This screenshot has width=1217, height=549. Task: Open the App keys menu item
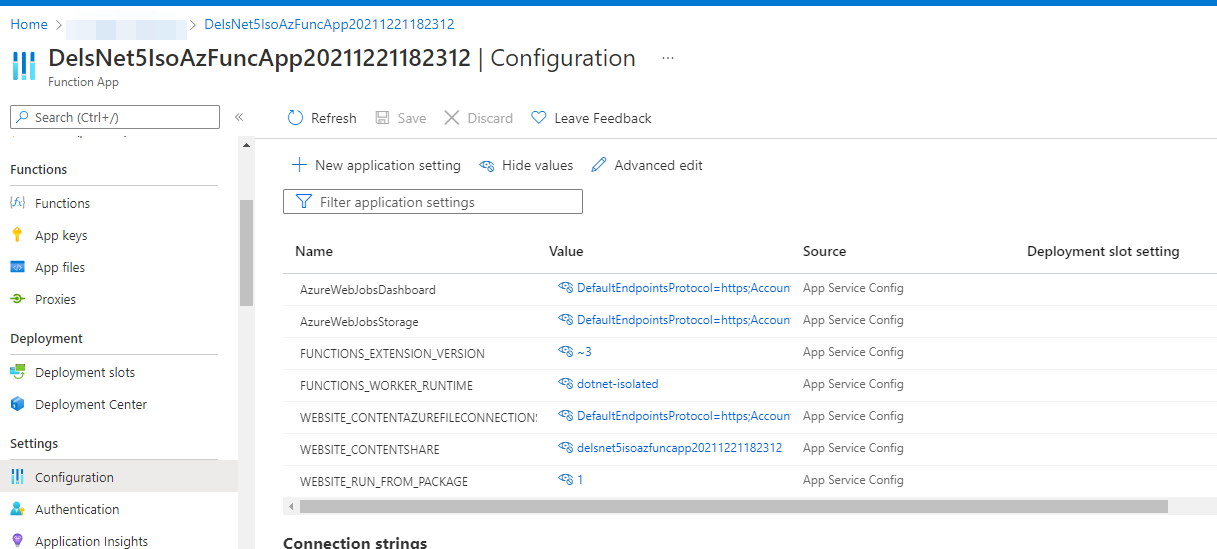tap(61, 235)
